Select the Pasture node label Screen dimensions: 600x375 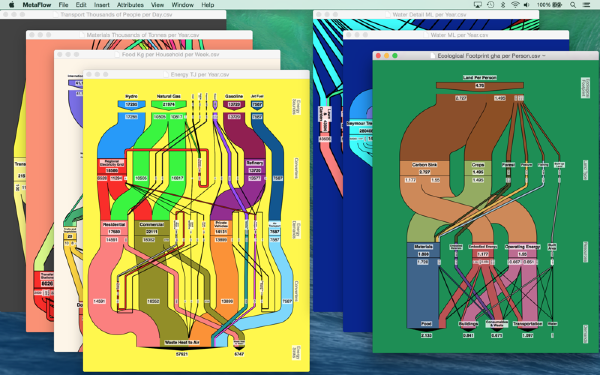[527, 165]
